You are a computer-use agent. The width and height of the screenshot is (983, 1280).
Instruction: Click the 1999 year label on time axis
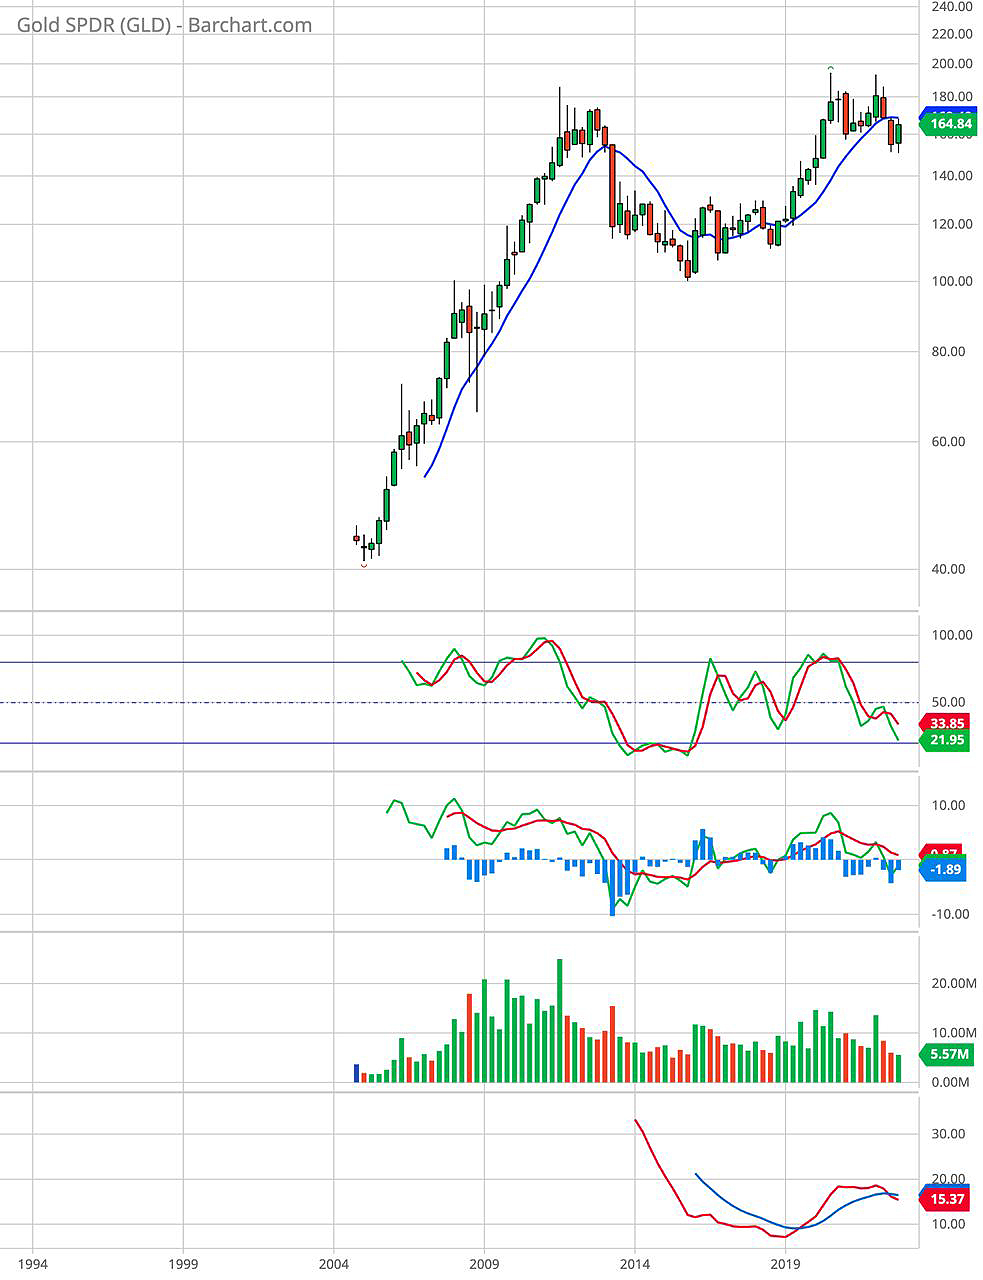tap(183, 1262)
